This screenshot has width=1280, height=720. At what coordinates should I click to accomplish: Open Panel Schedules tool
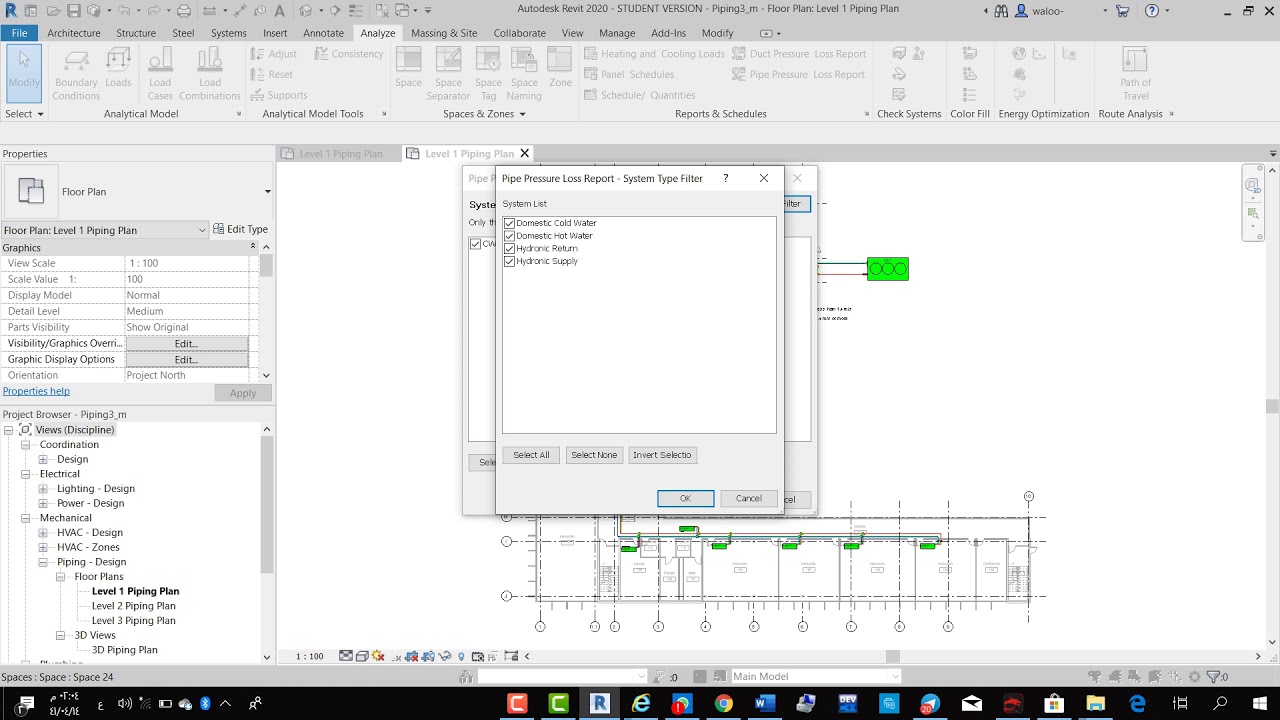[629, 75]
